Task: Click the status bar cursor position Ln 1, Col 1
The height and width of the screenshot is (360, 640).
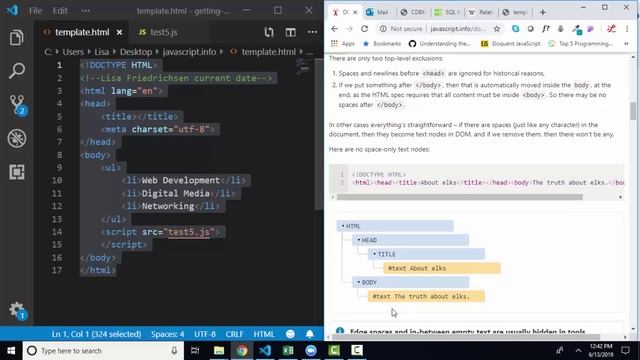Action: (x=96, y=334)
